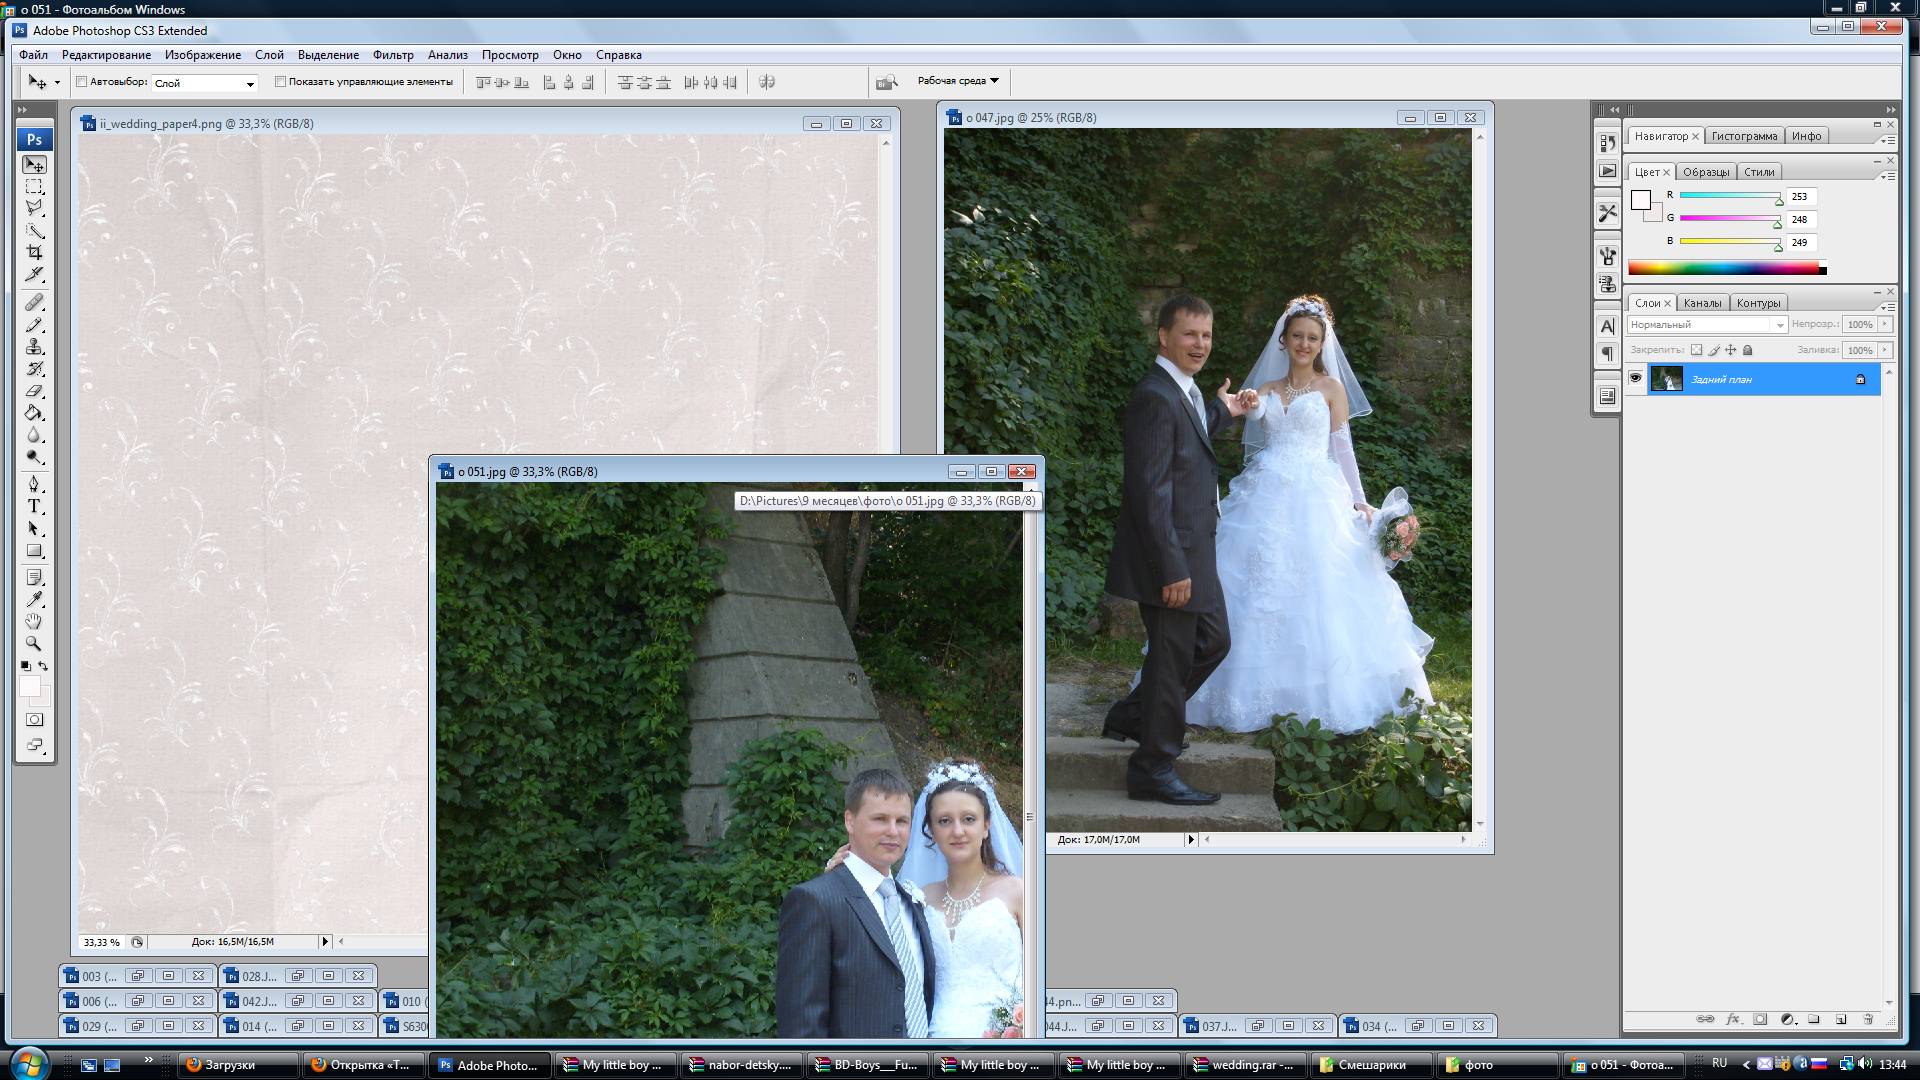Open the Смешарики taskbar button
Image resolution: width=1920 pixels, height=1080 pixels.
[x=1372, y=1065]
